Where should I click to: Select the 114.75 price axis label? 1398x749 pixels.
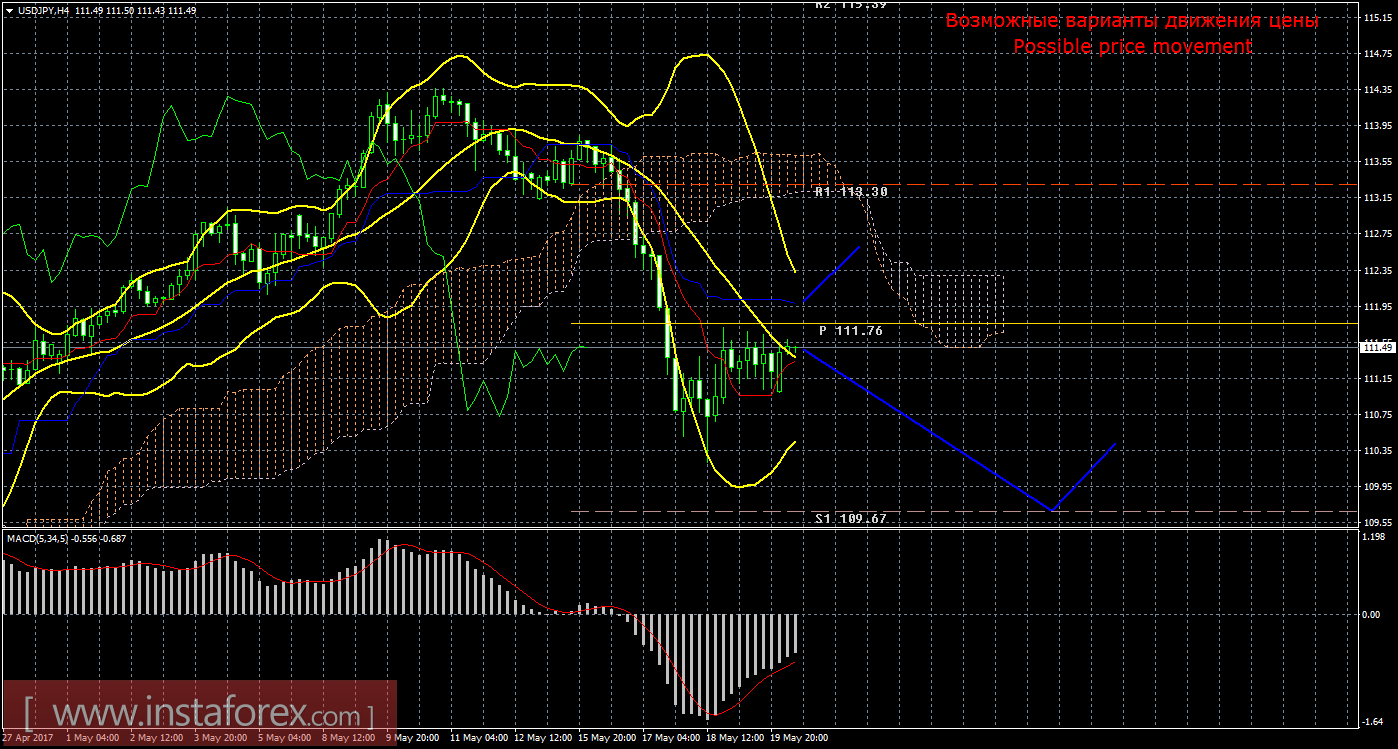[1378, 54]
